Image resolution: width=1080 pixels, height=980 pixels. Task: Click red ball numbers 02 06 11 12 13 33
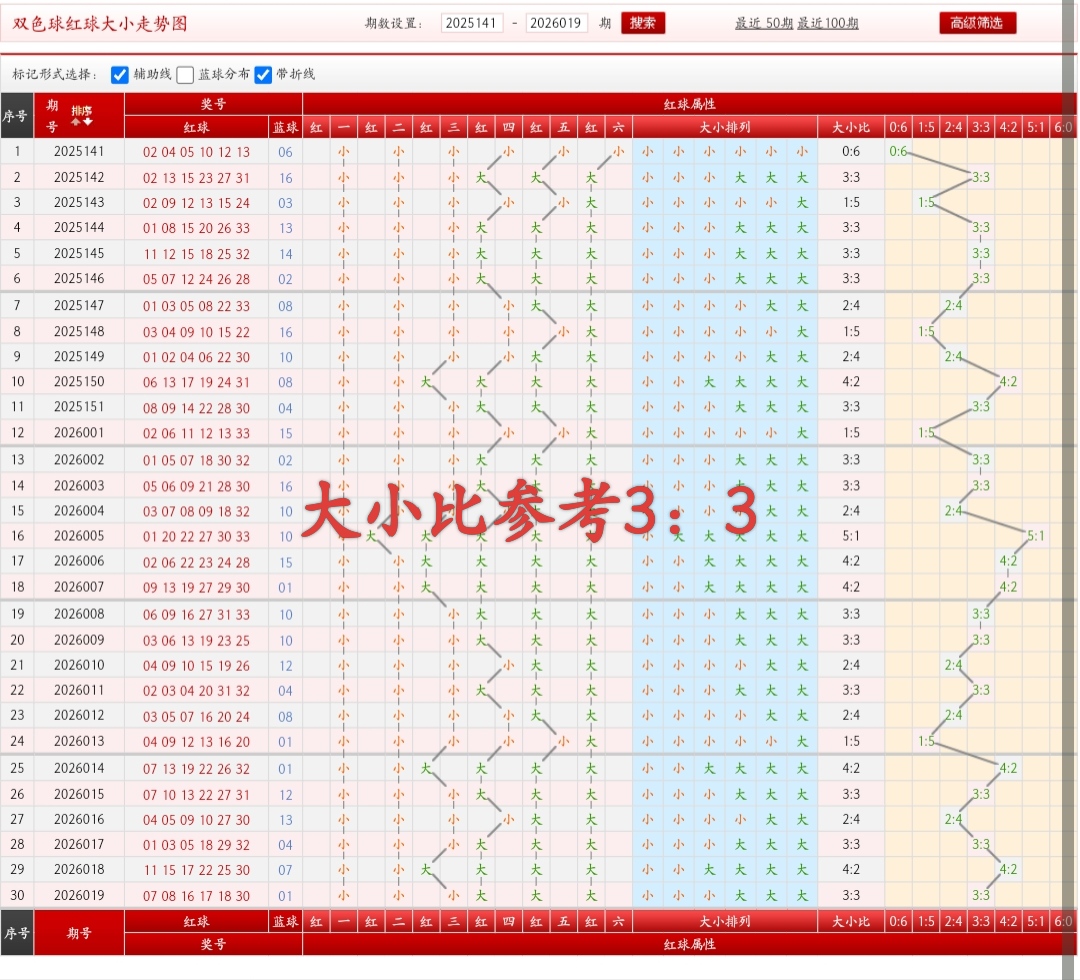[196, 433]
